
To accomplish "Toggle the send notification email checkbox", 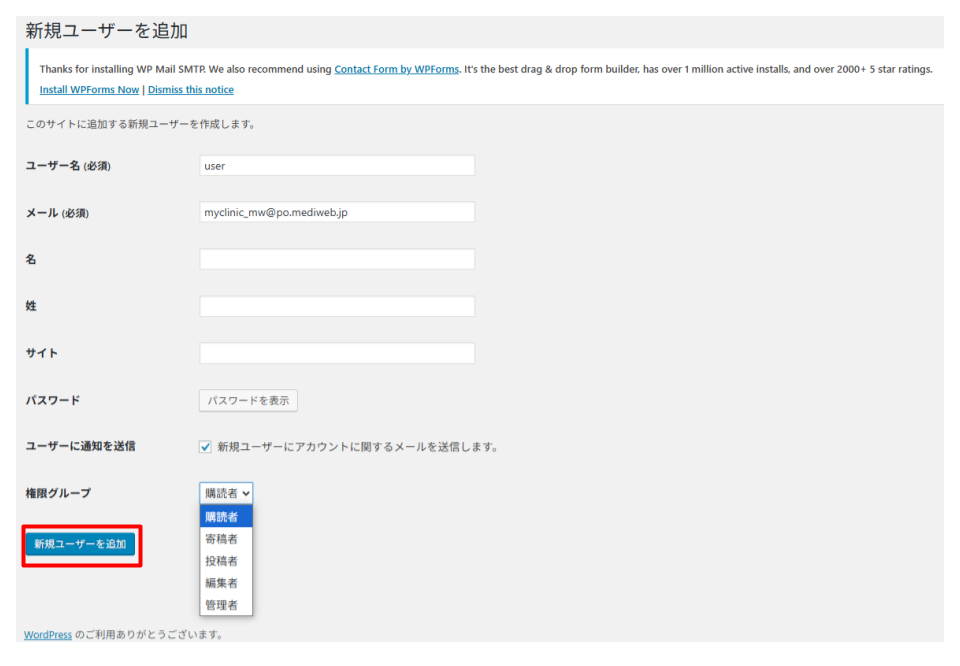I will (205, 447).
